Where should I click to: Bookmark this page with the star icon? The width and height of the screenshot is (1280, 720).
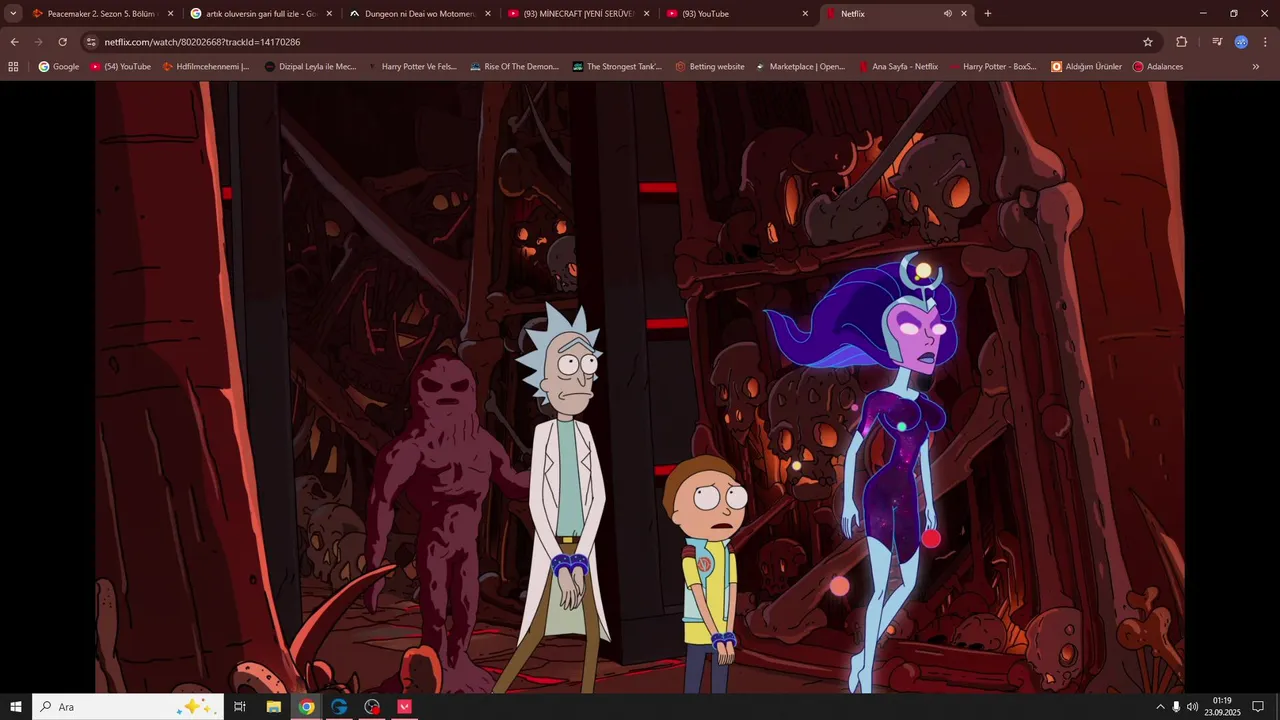(x=1148, y=42)
